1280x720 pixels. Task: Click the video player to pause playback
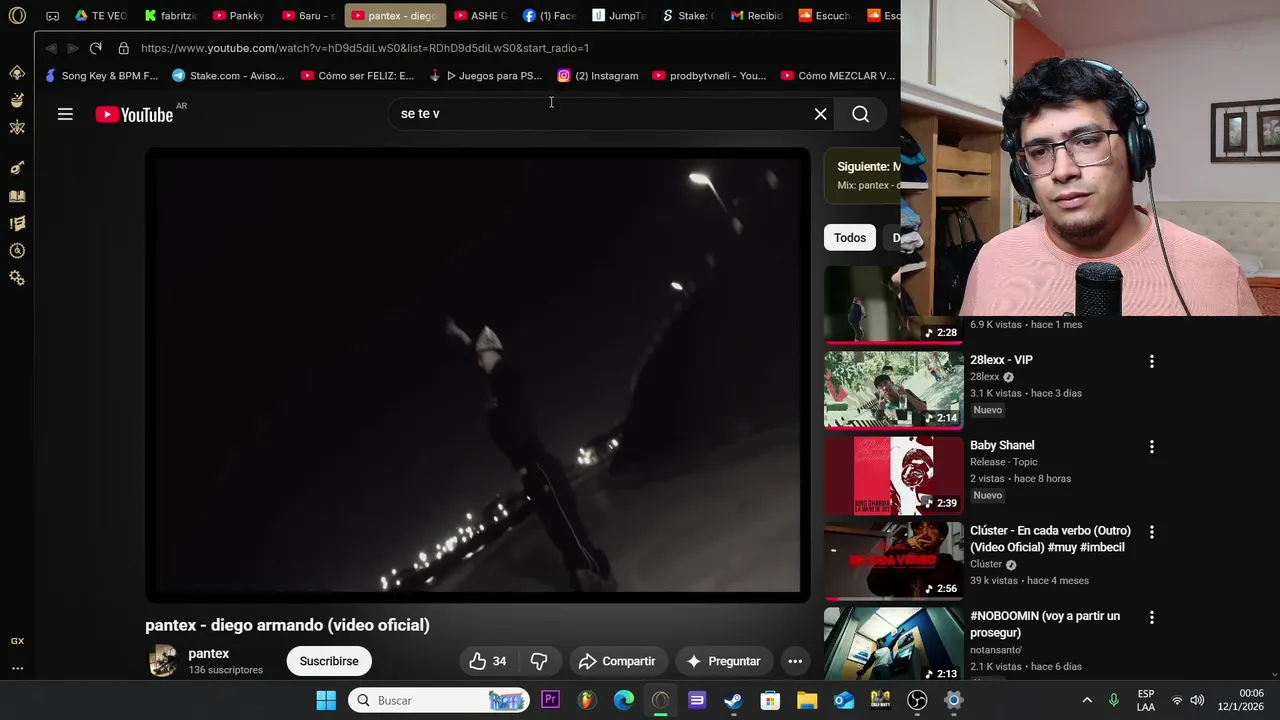click(478, 375)
